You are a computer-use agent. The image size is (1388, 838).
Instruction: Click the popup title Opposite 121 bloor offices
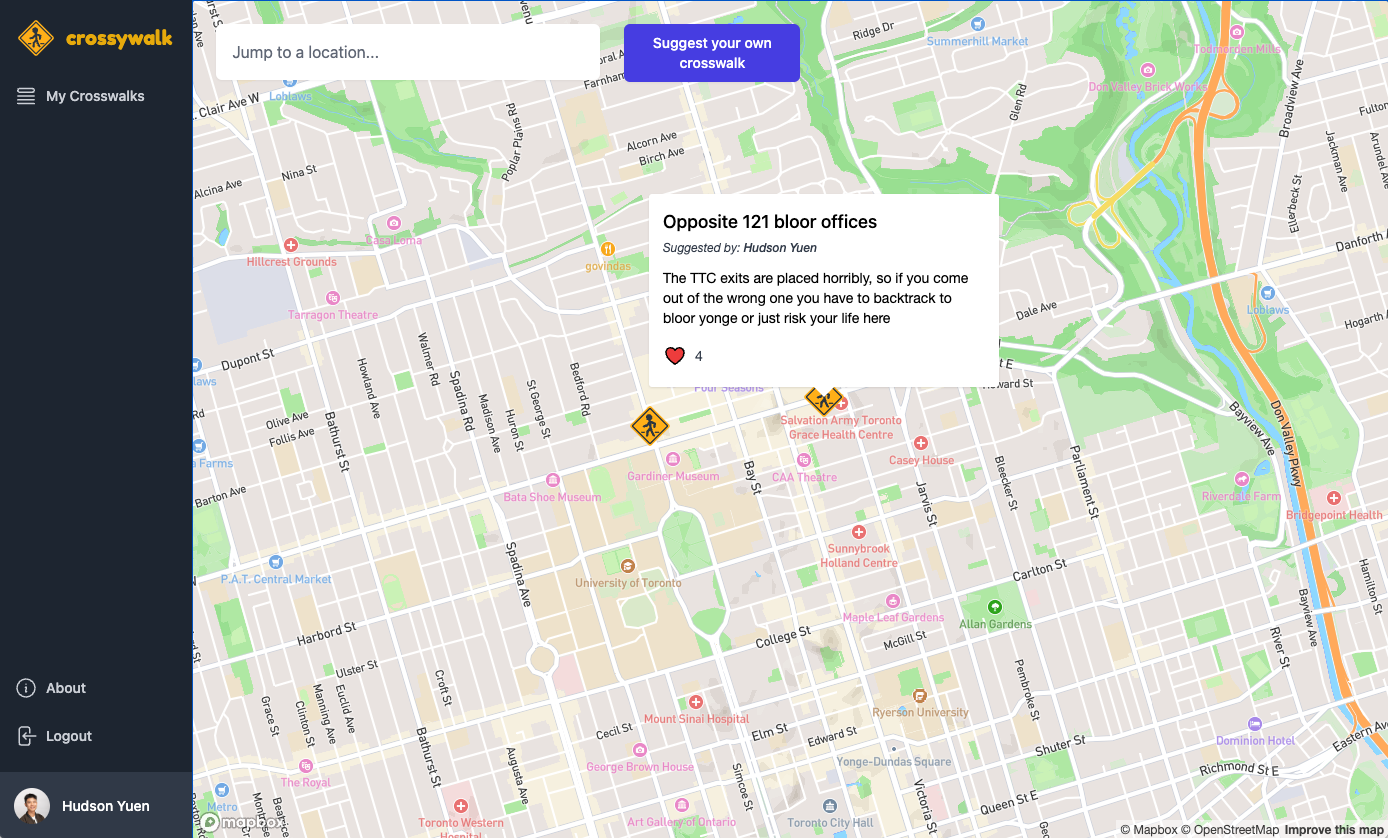tap(769, 221)
